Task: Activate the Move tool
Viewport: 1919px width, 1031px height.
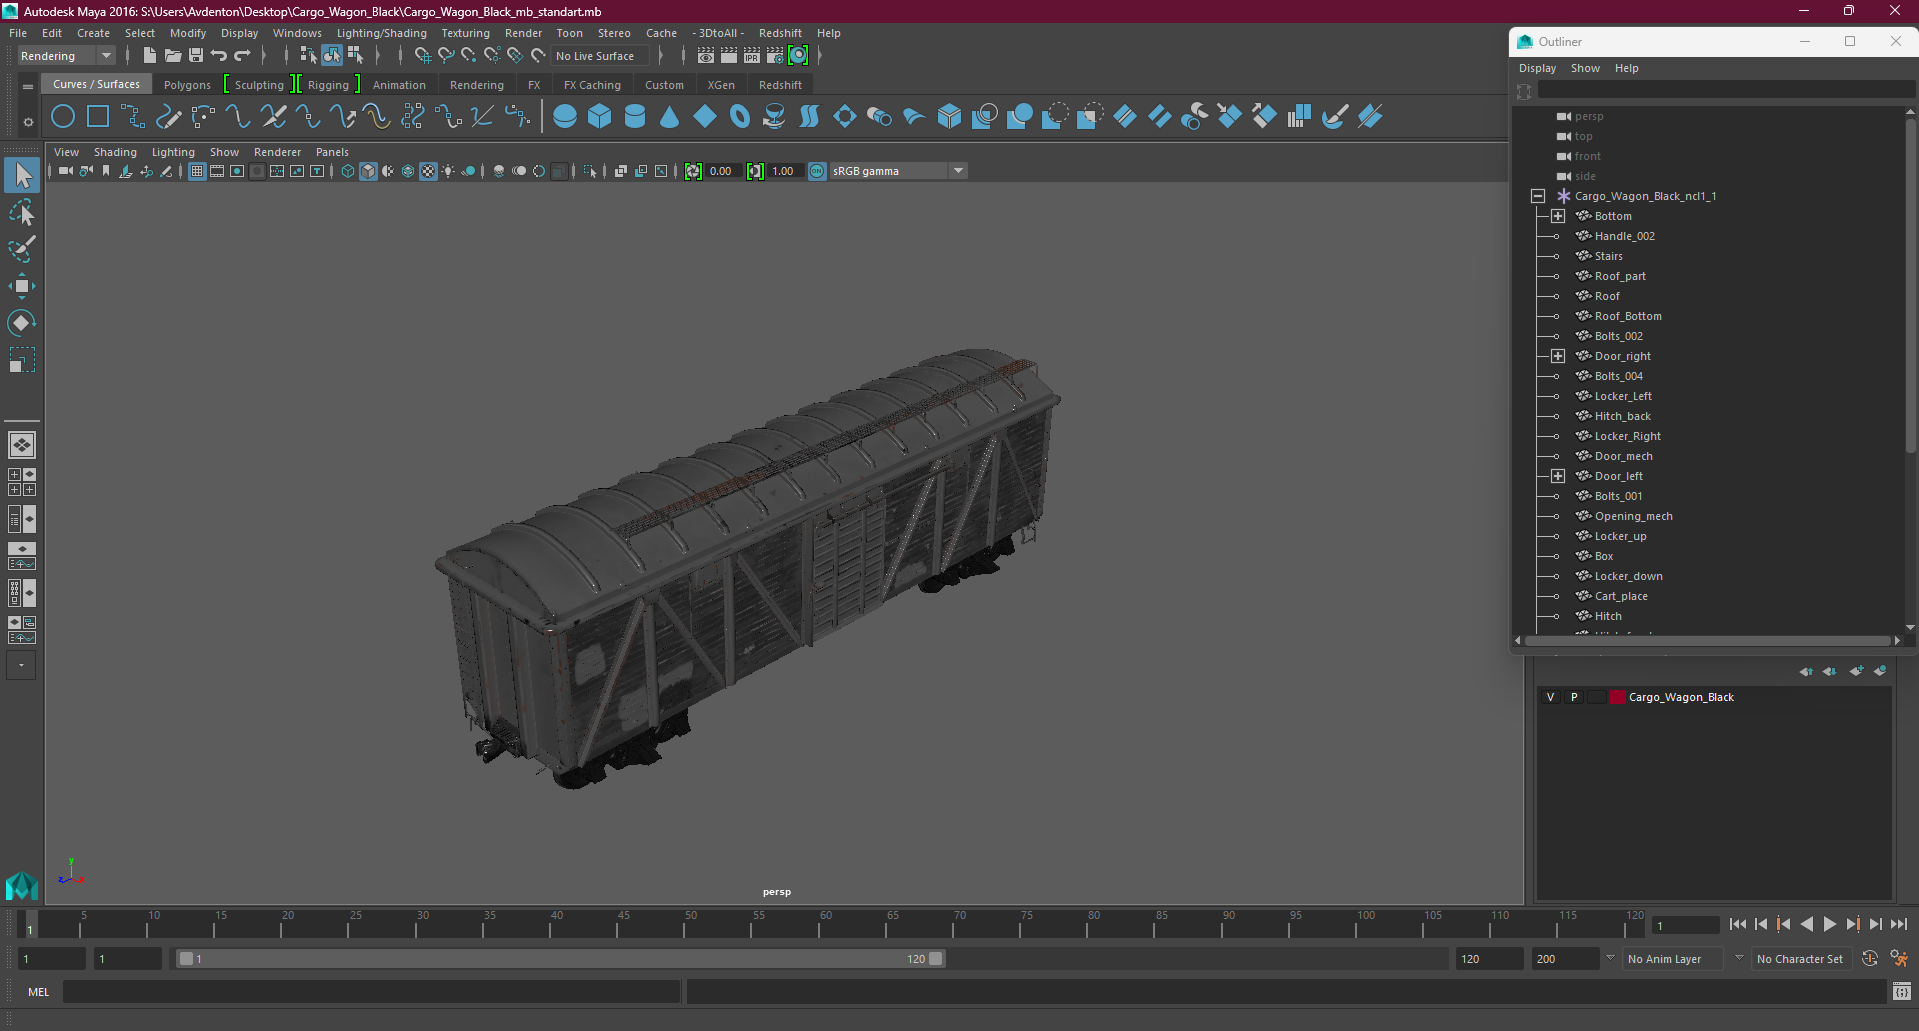Action: pos(22,286)
